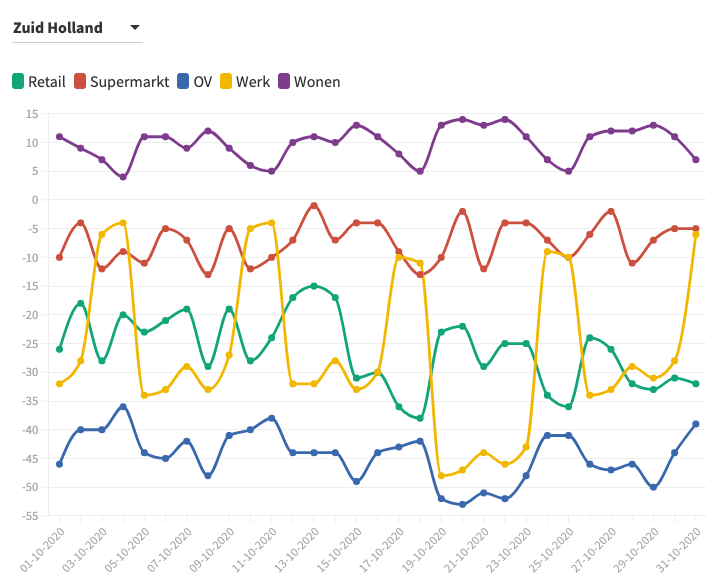
Task: Click the red Supermarkt legend swatch
Action: [80, 82]
